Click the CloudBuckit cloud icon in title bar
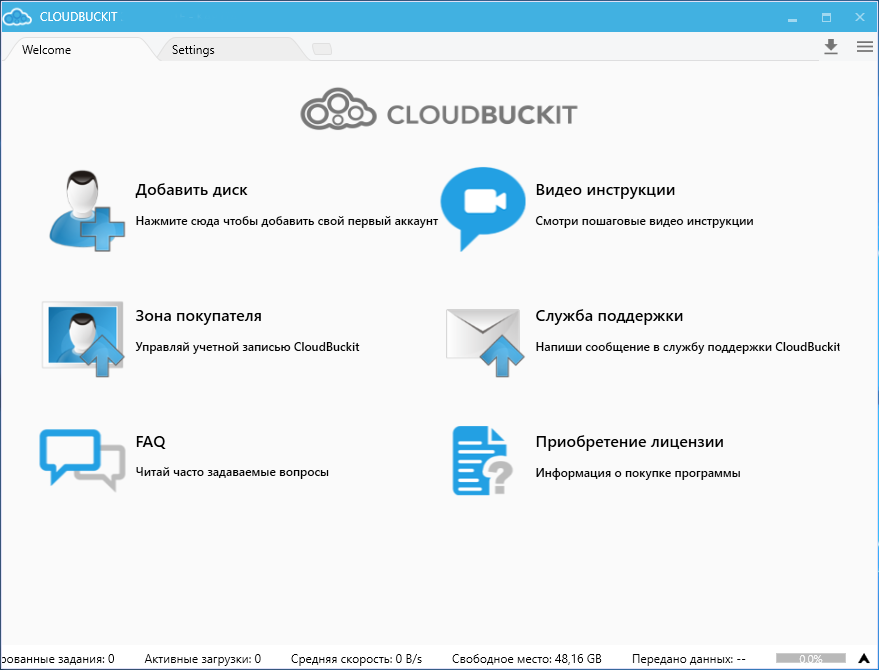Screen dimensions: 879x670 tap(17, 17)
